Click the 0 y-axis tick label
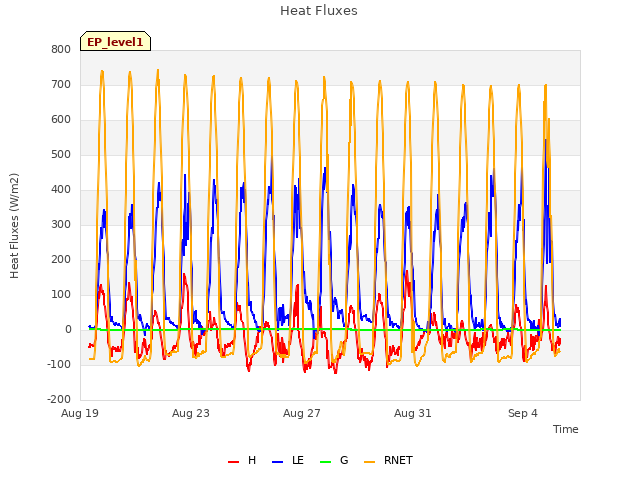The height and width of the screenshot is (480, 640). 68,330
